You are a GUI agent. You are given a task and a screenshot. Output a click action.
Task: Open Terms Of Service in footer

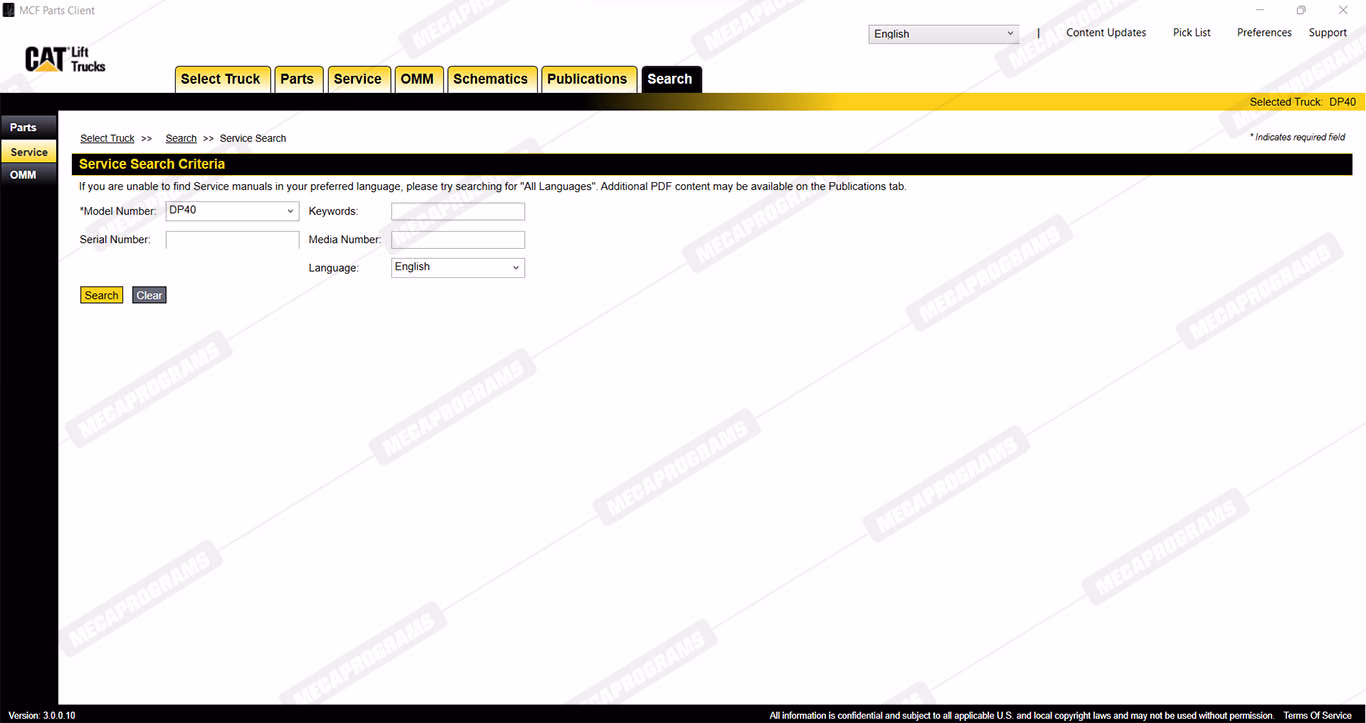click(1317, 716)
